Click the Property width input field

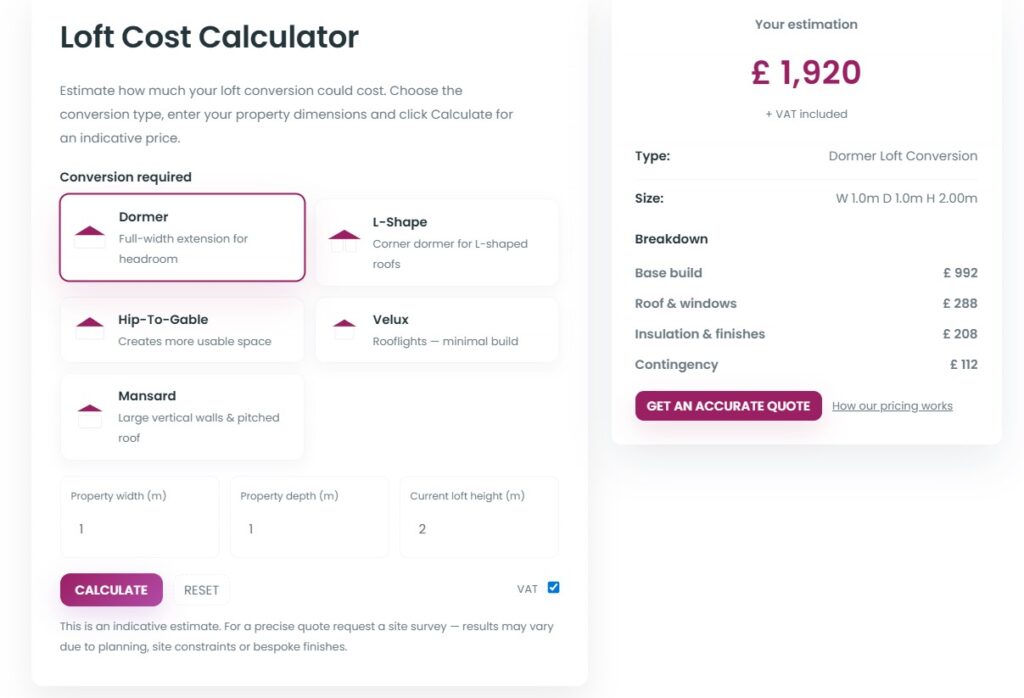(139, 528)
